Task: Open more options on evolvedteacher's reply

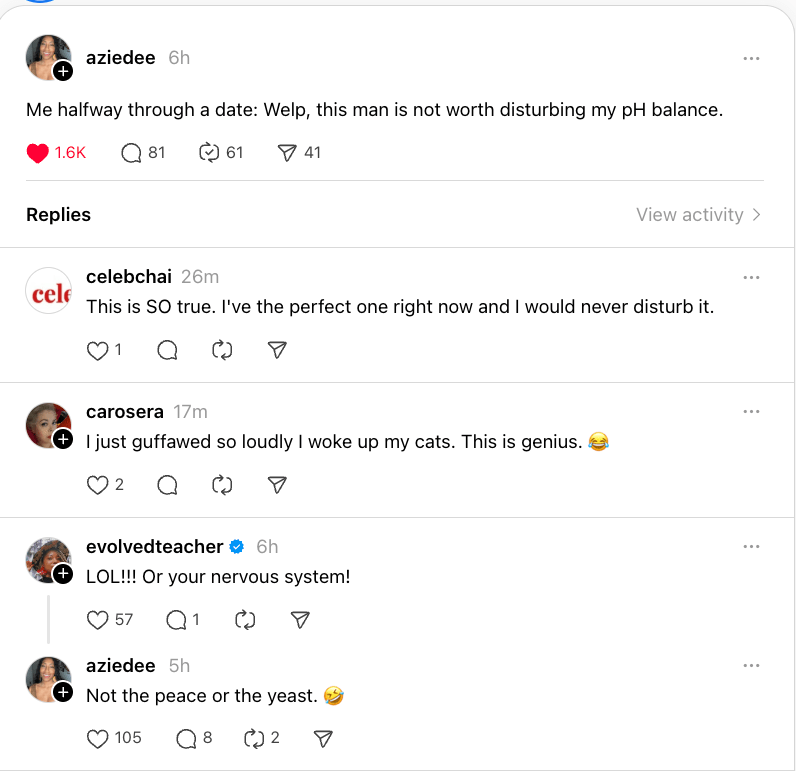Action: [x=752, y=547]
